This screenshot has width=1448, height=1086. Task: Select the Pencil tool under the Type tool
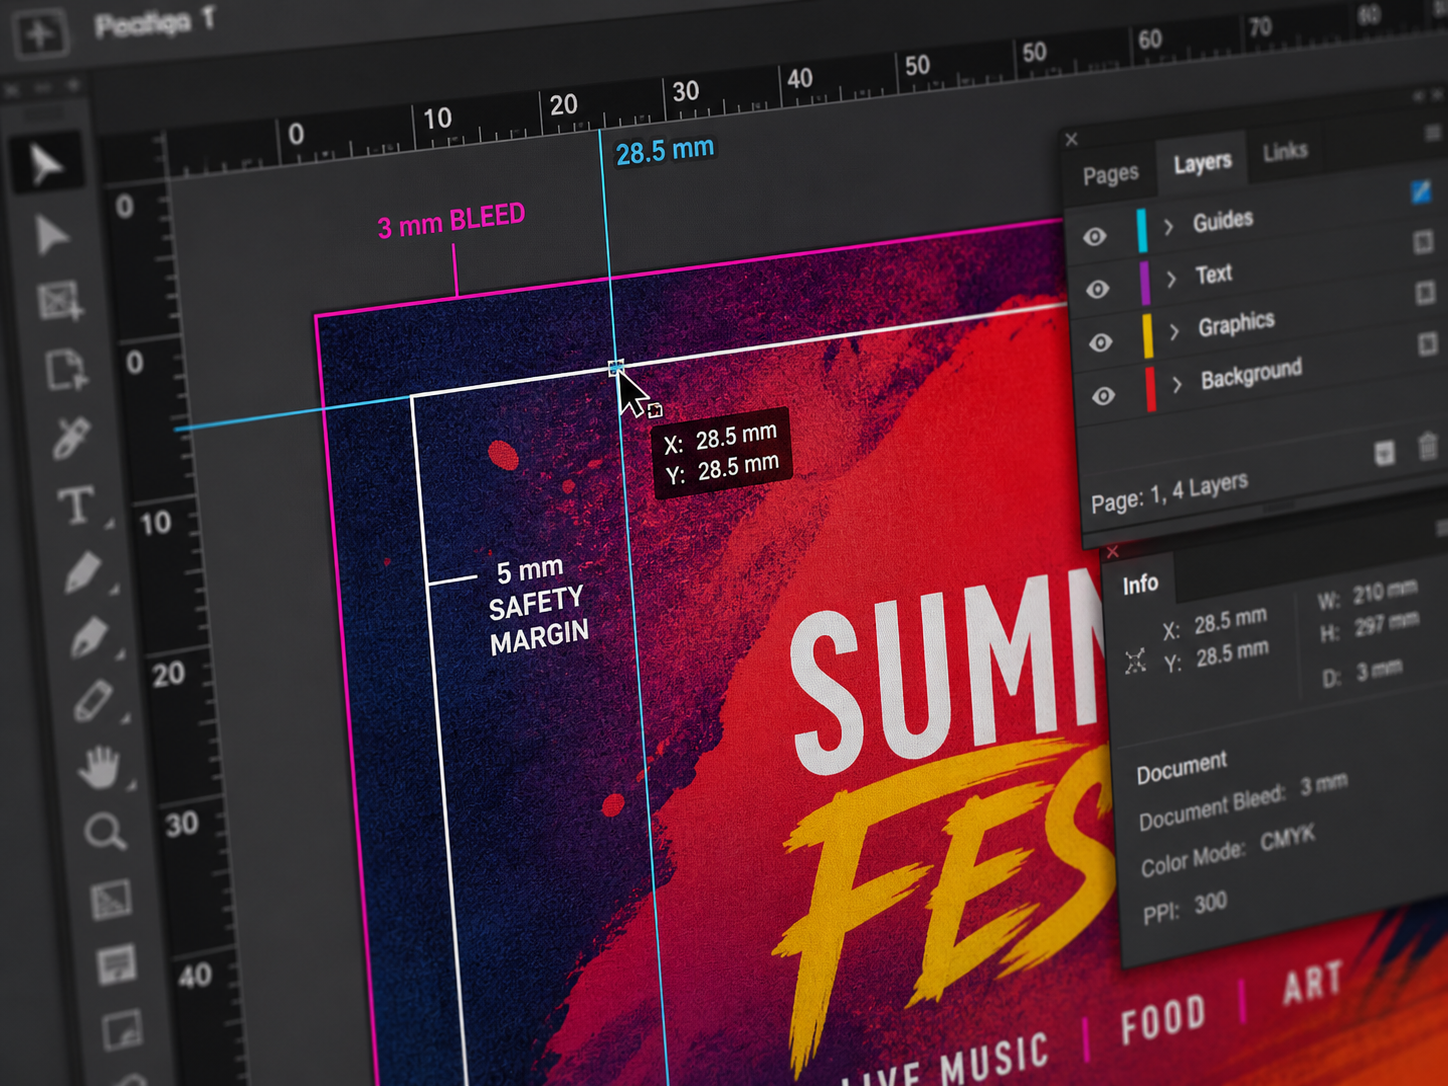tap(84, 572)
